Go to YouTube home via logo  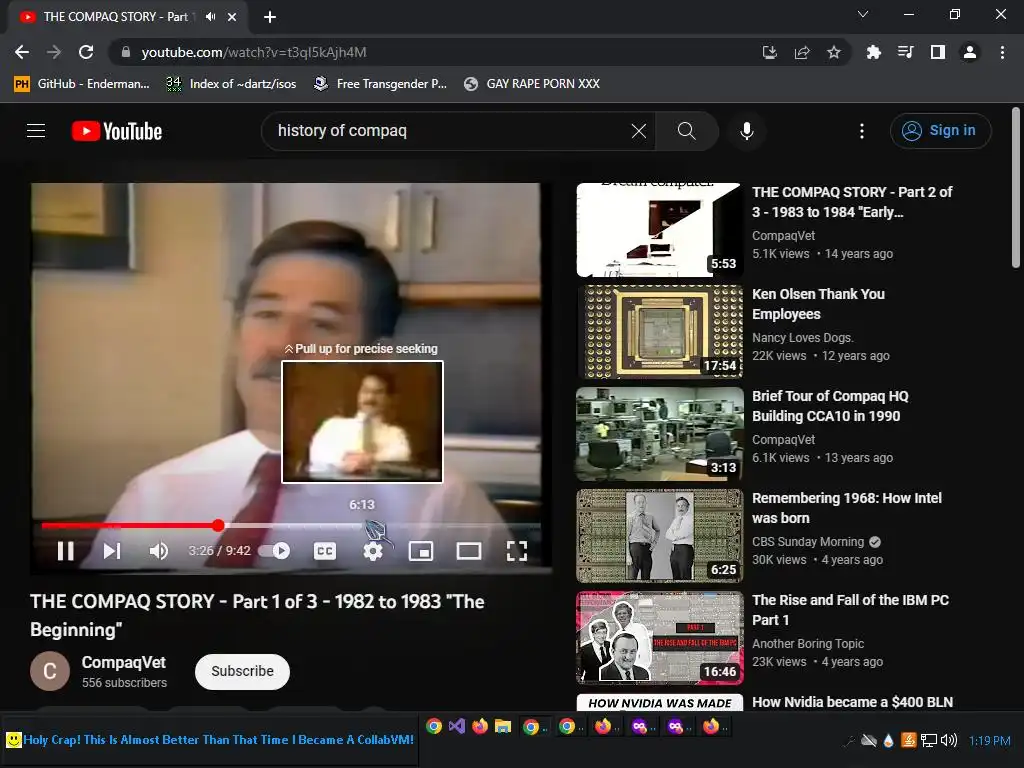pos(117,131)
